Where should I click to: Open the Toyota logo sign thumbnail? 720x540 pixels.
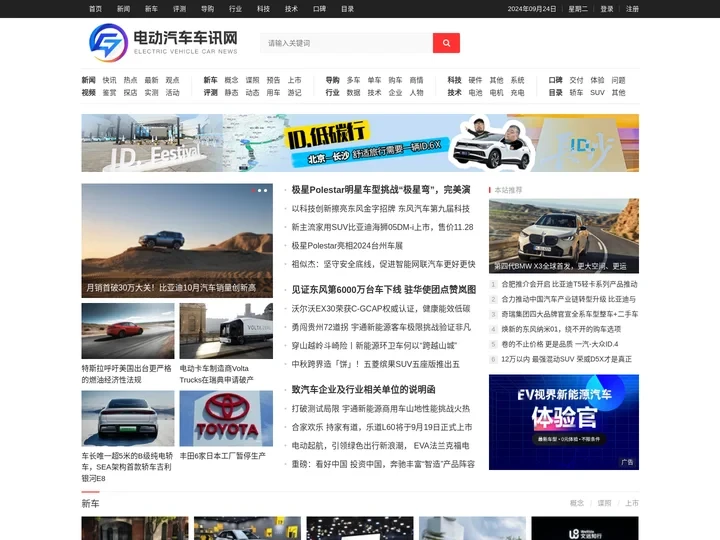pos(226,418)
